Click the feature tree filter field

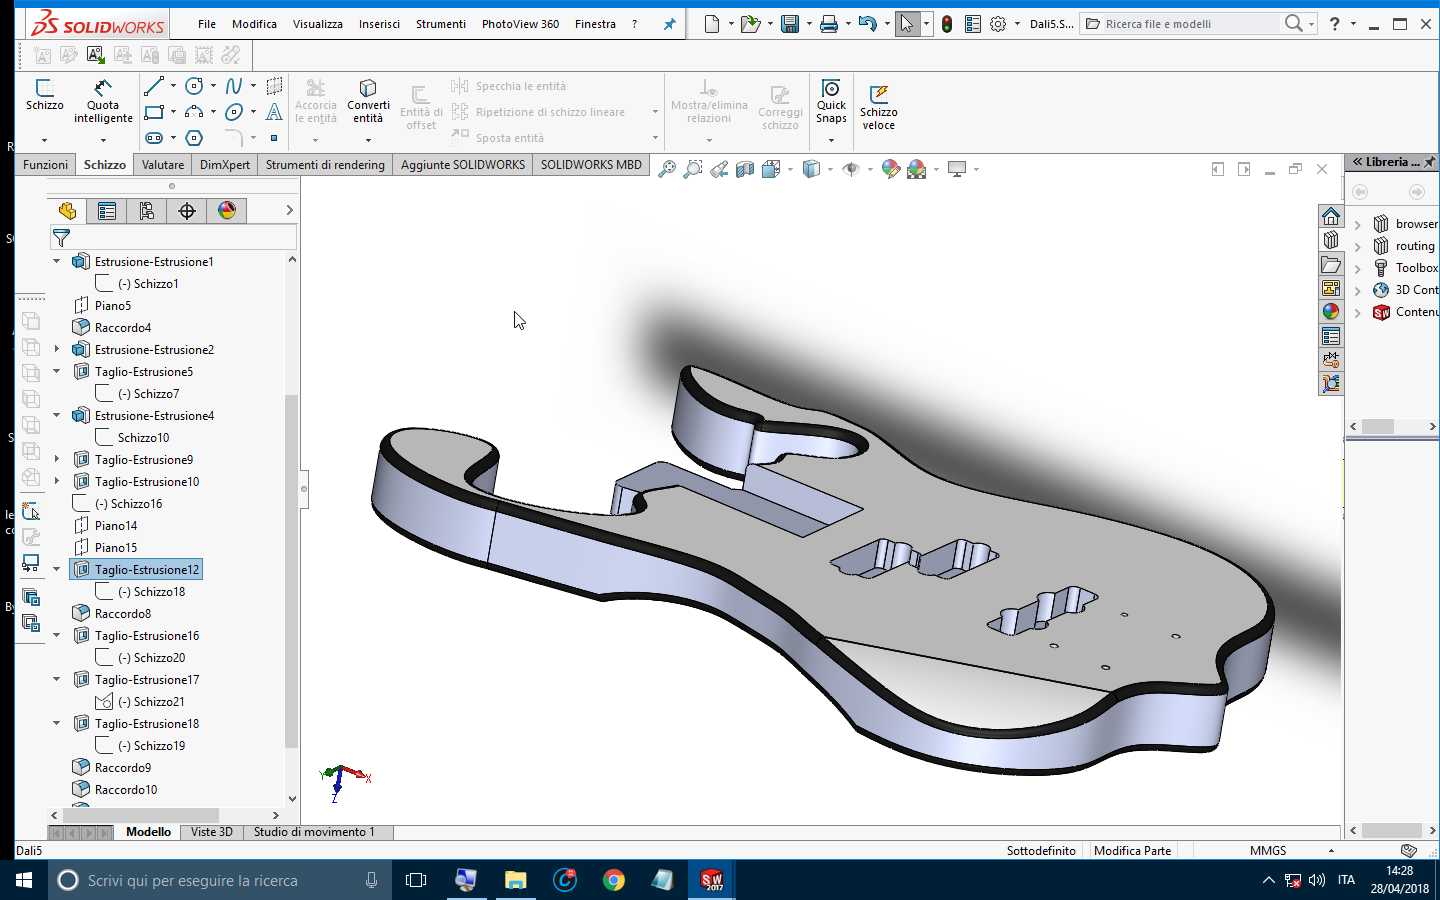click(173, 237)
